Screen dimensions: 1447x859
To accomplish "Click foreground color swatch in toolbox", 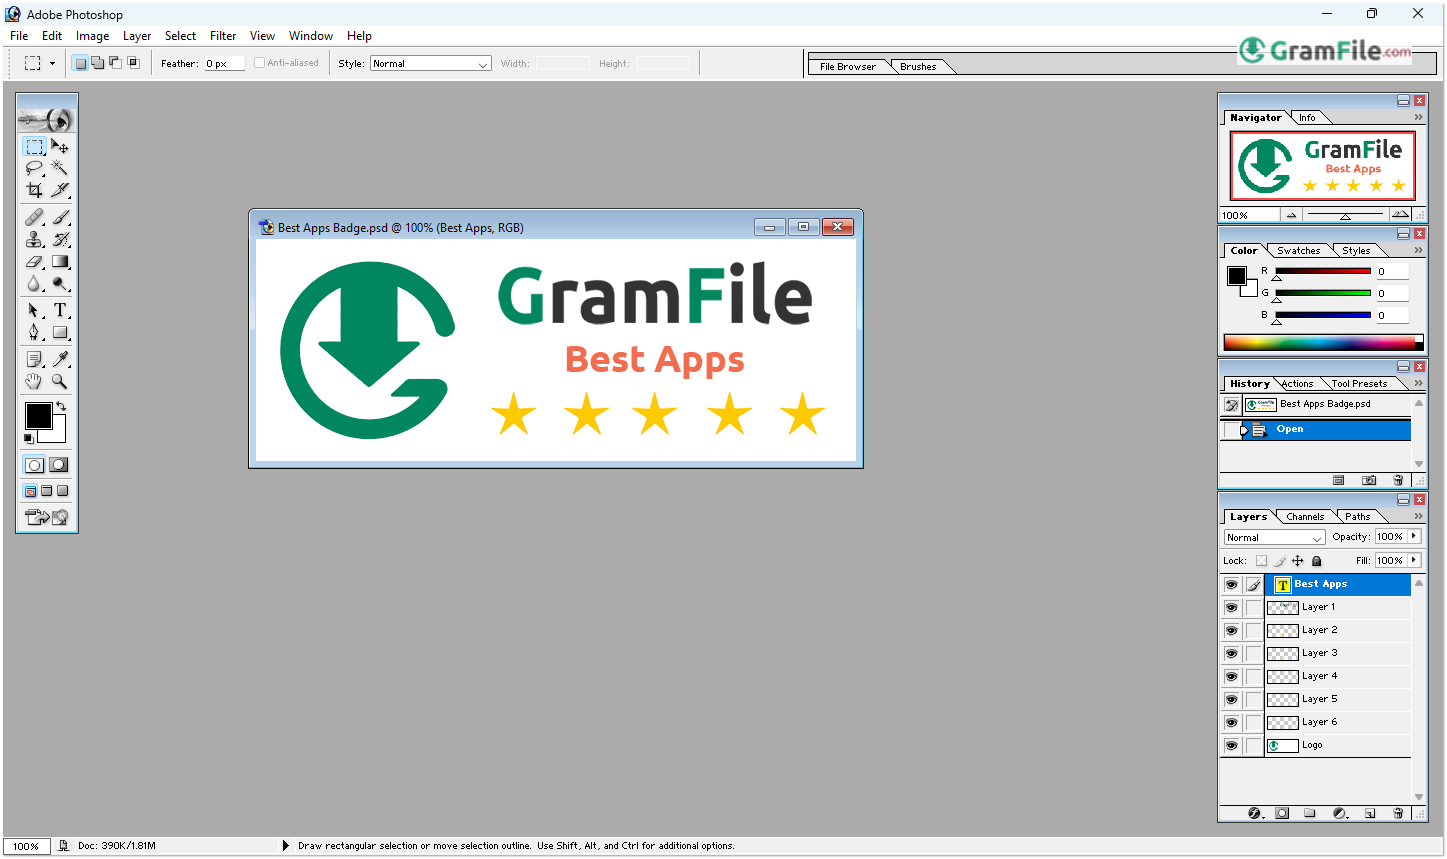I will click(x=39, y=416).
